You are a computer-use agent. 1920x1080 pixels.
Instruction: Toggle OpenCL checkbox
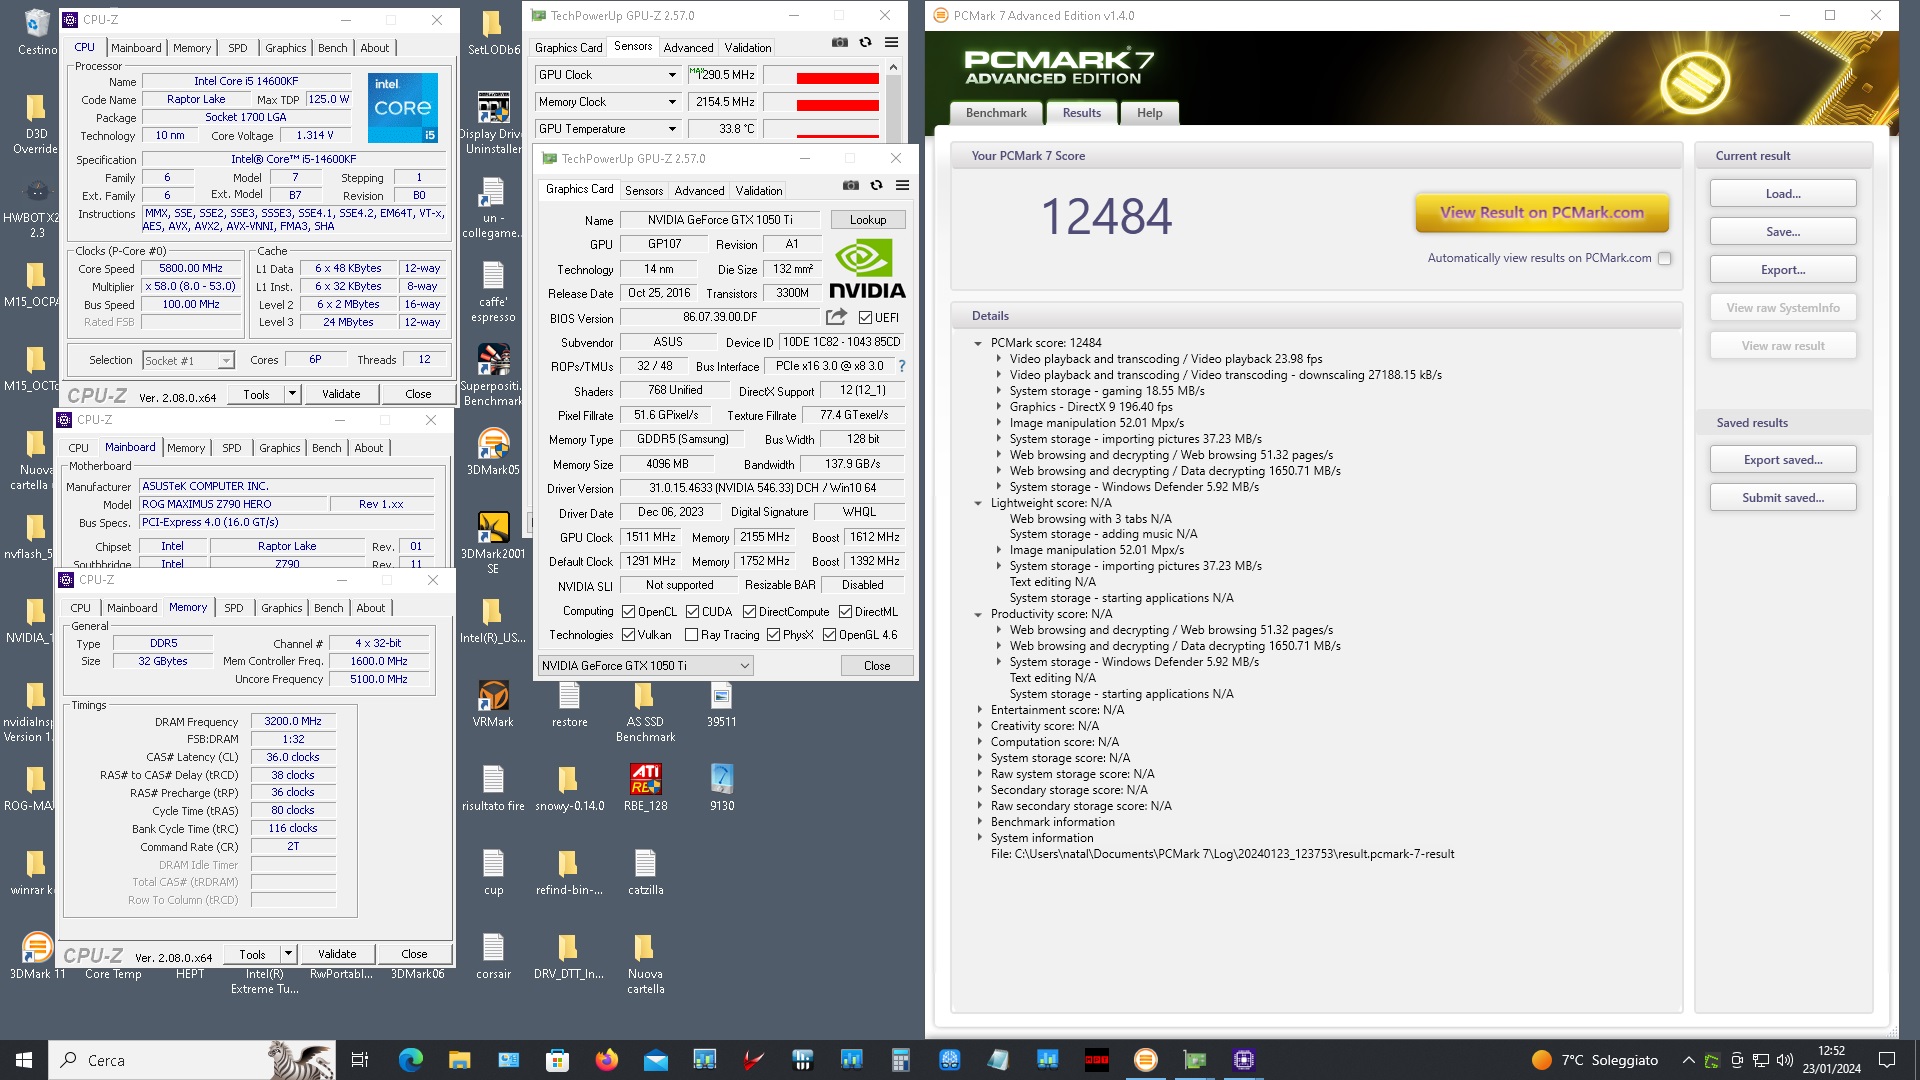(x=628, y=612)
